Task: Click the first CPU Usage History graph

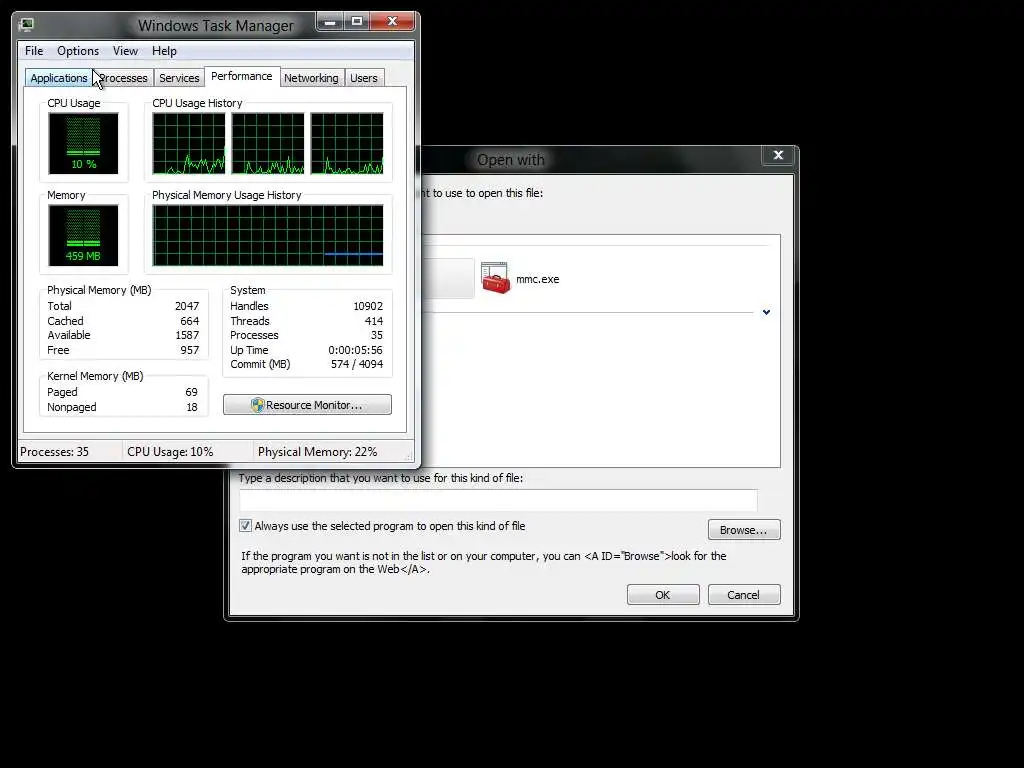Action: point(189,143)
